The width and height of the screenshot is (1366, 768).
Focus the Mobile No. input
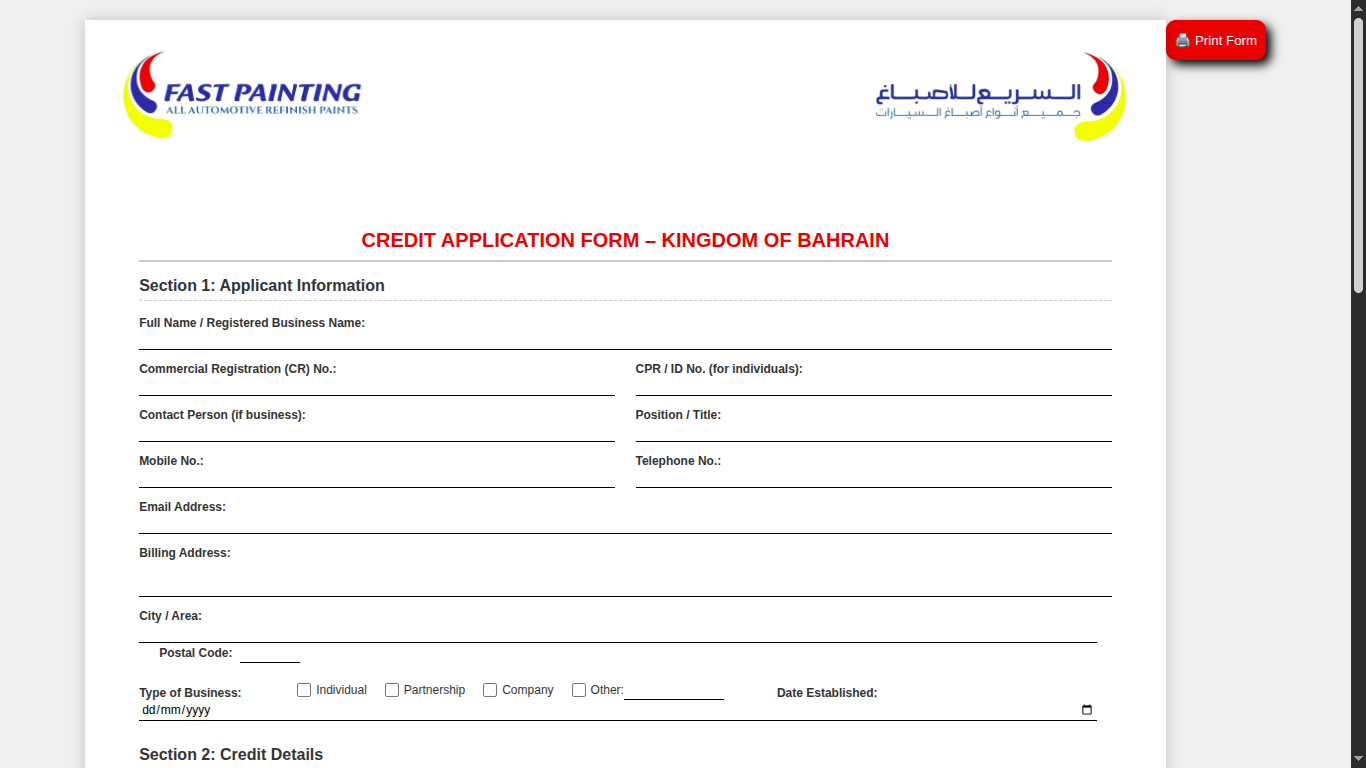click(x=376, y=478)
